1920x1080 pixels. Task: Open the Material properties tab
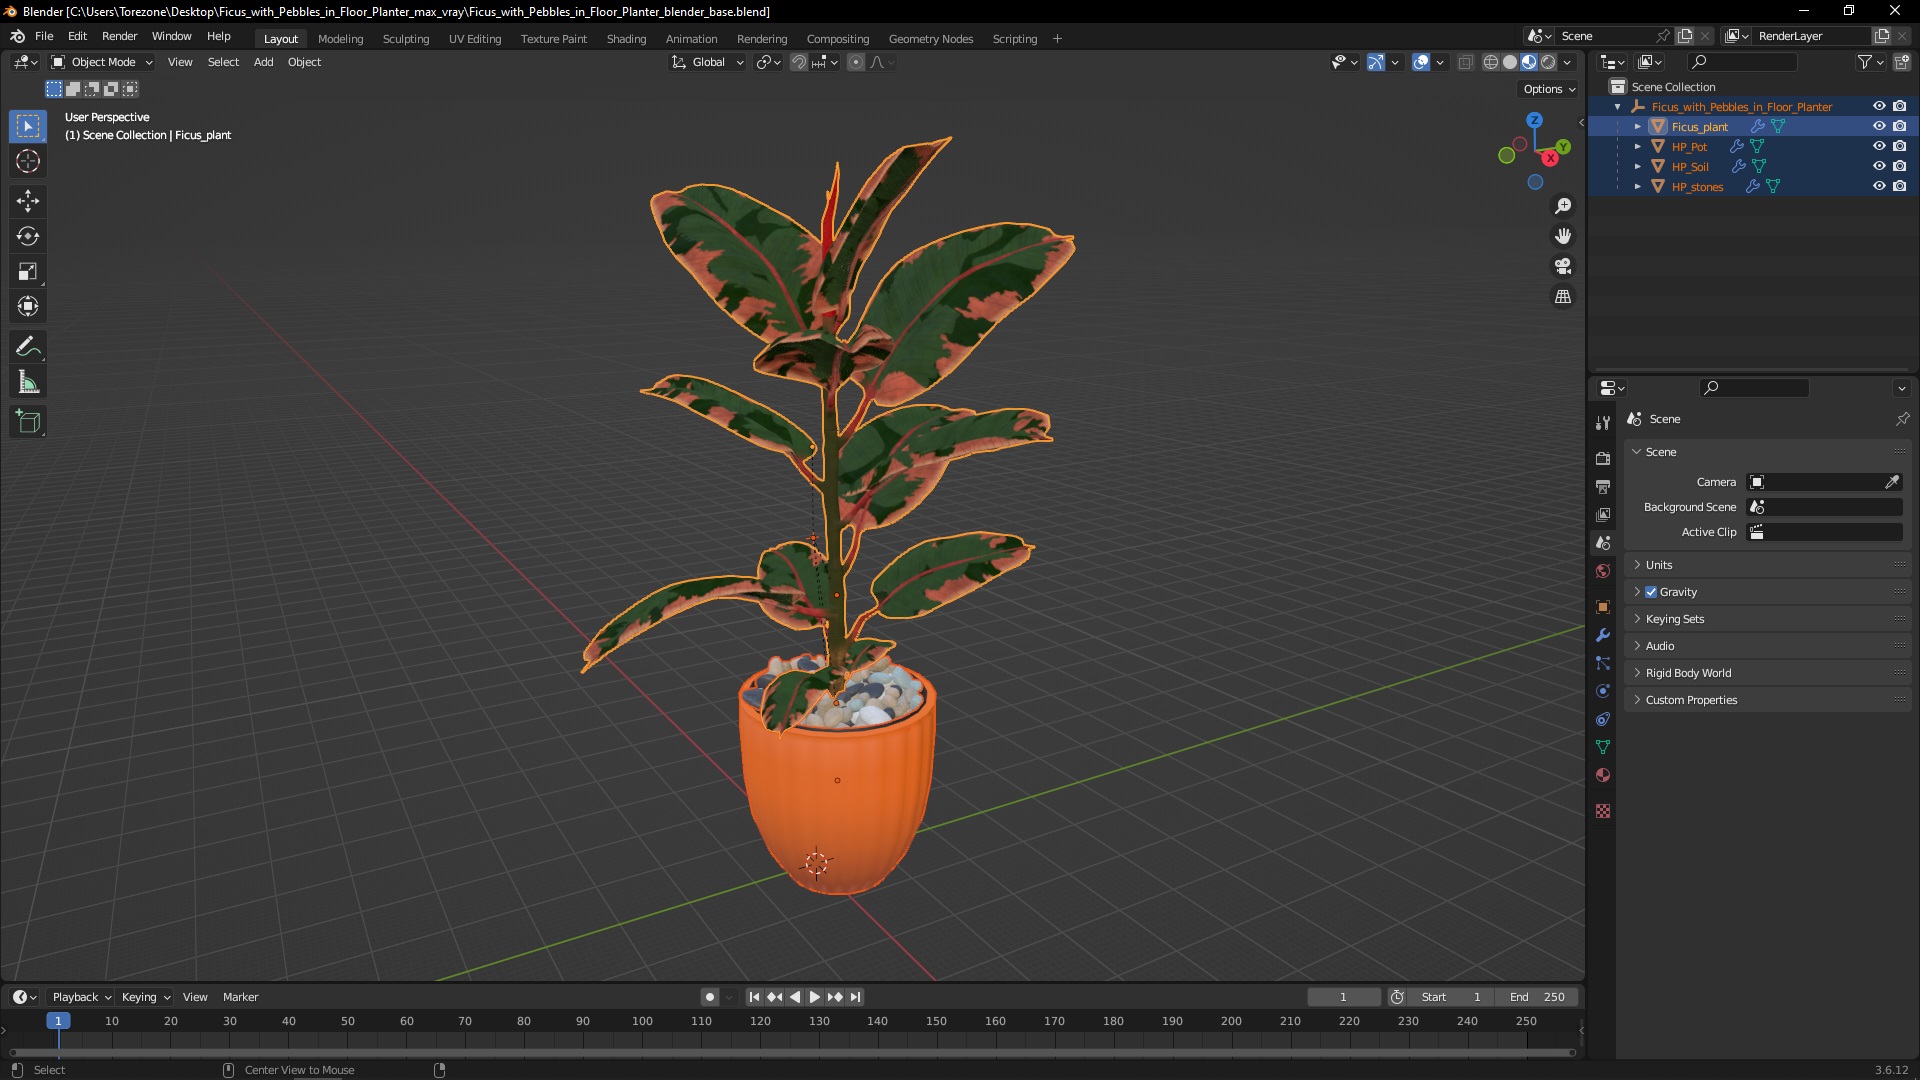(1603, 775)
